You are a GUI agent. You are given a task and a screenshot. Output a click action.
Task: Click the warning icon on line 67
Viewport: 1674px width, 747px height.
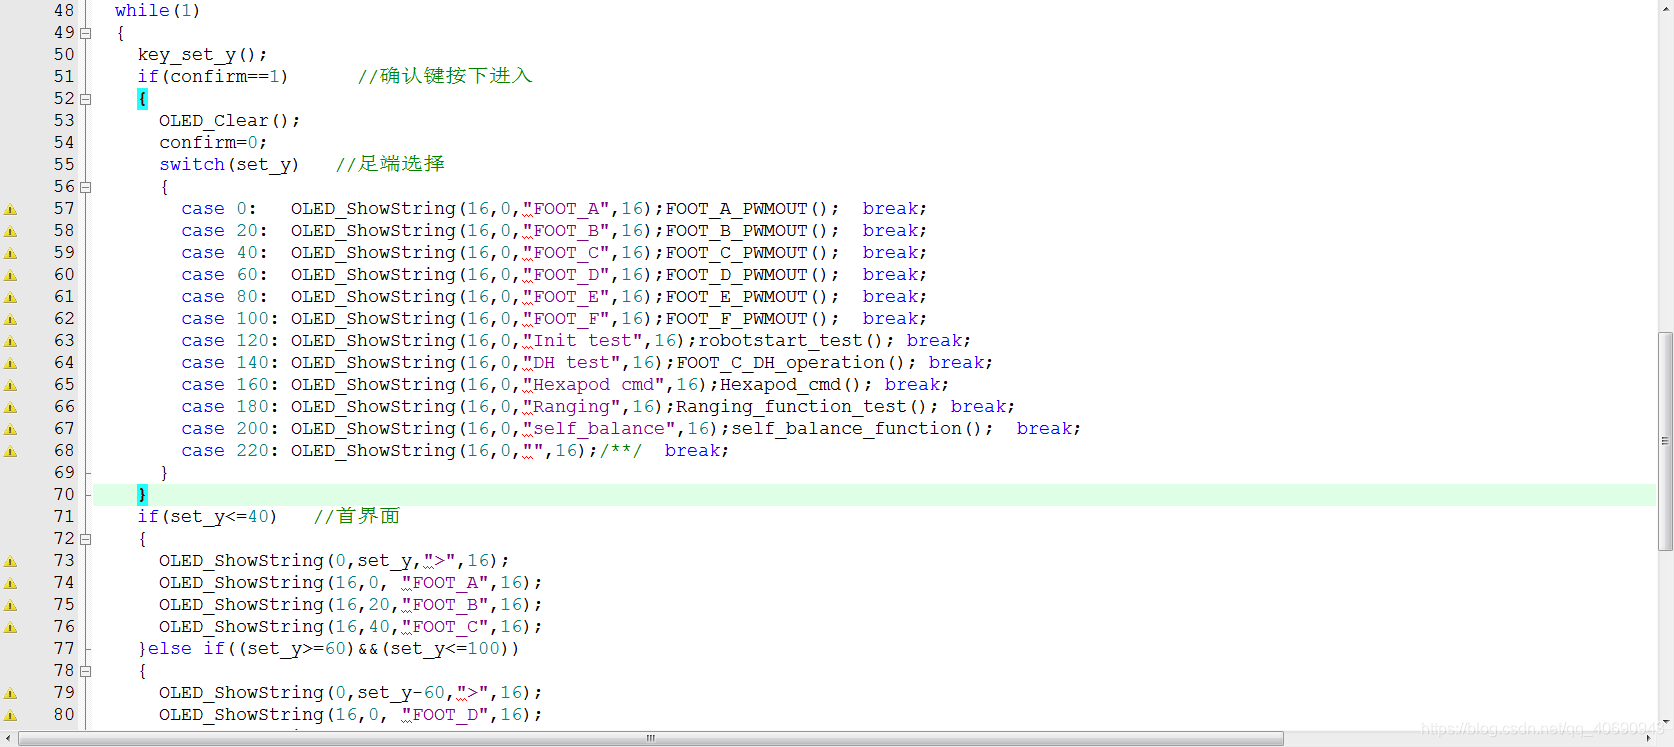click(10, 429)
